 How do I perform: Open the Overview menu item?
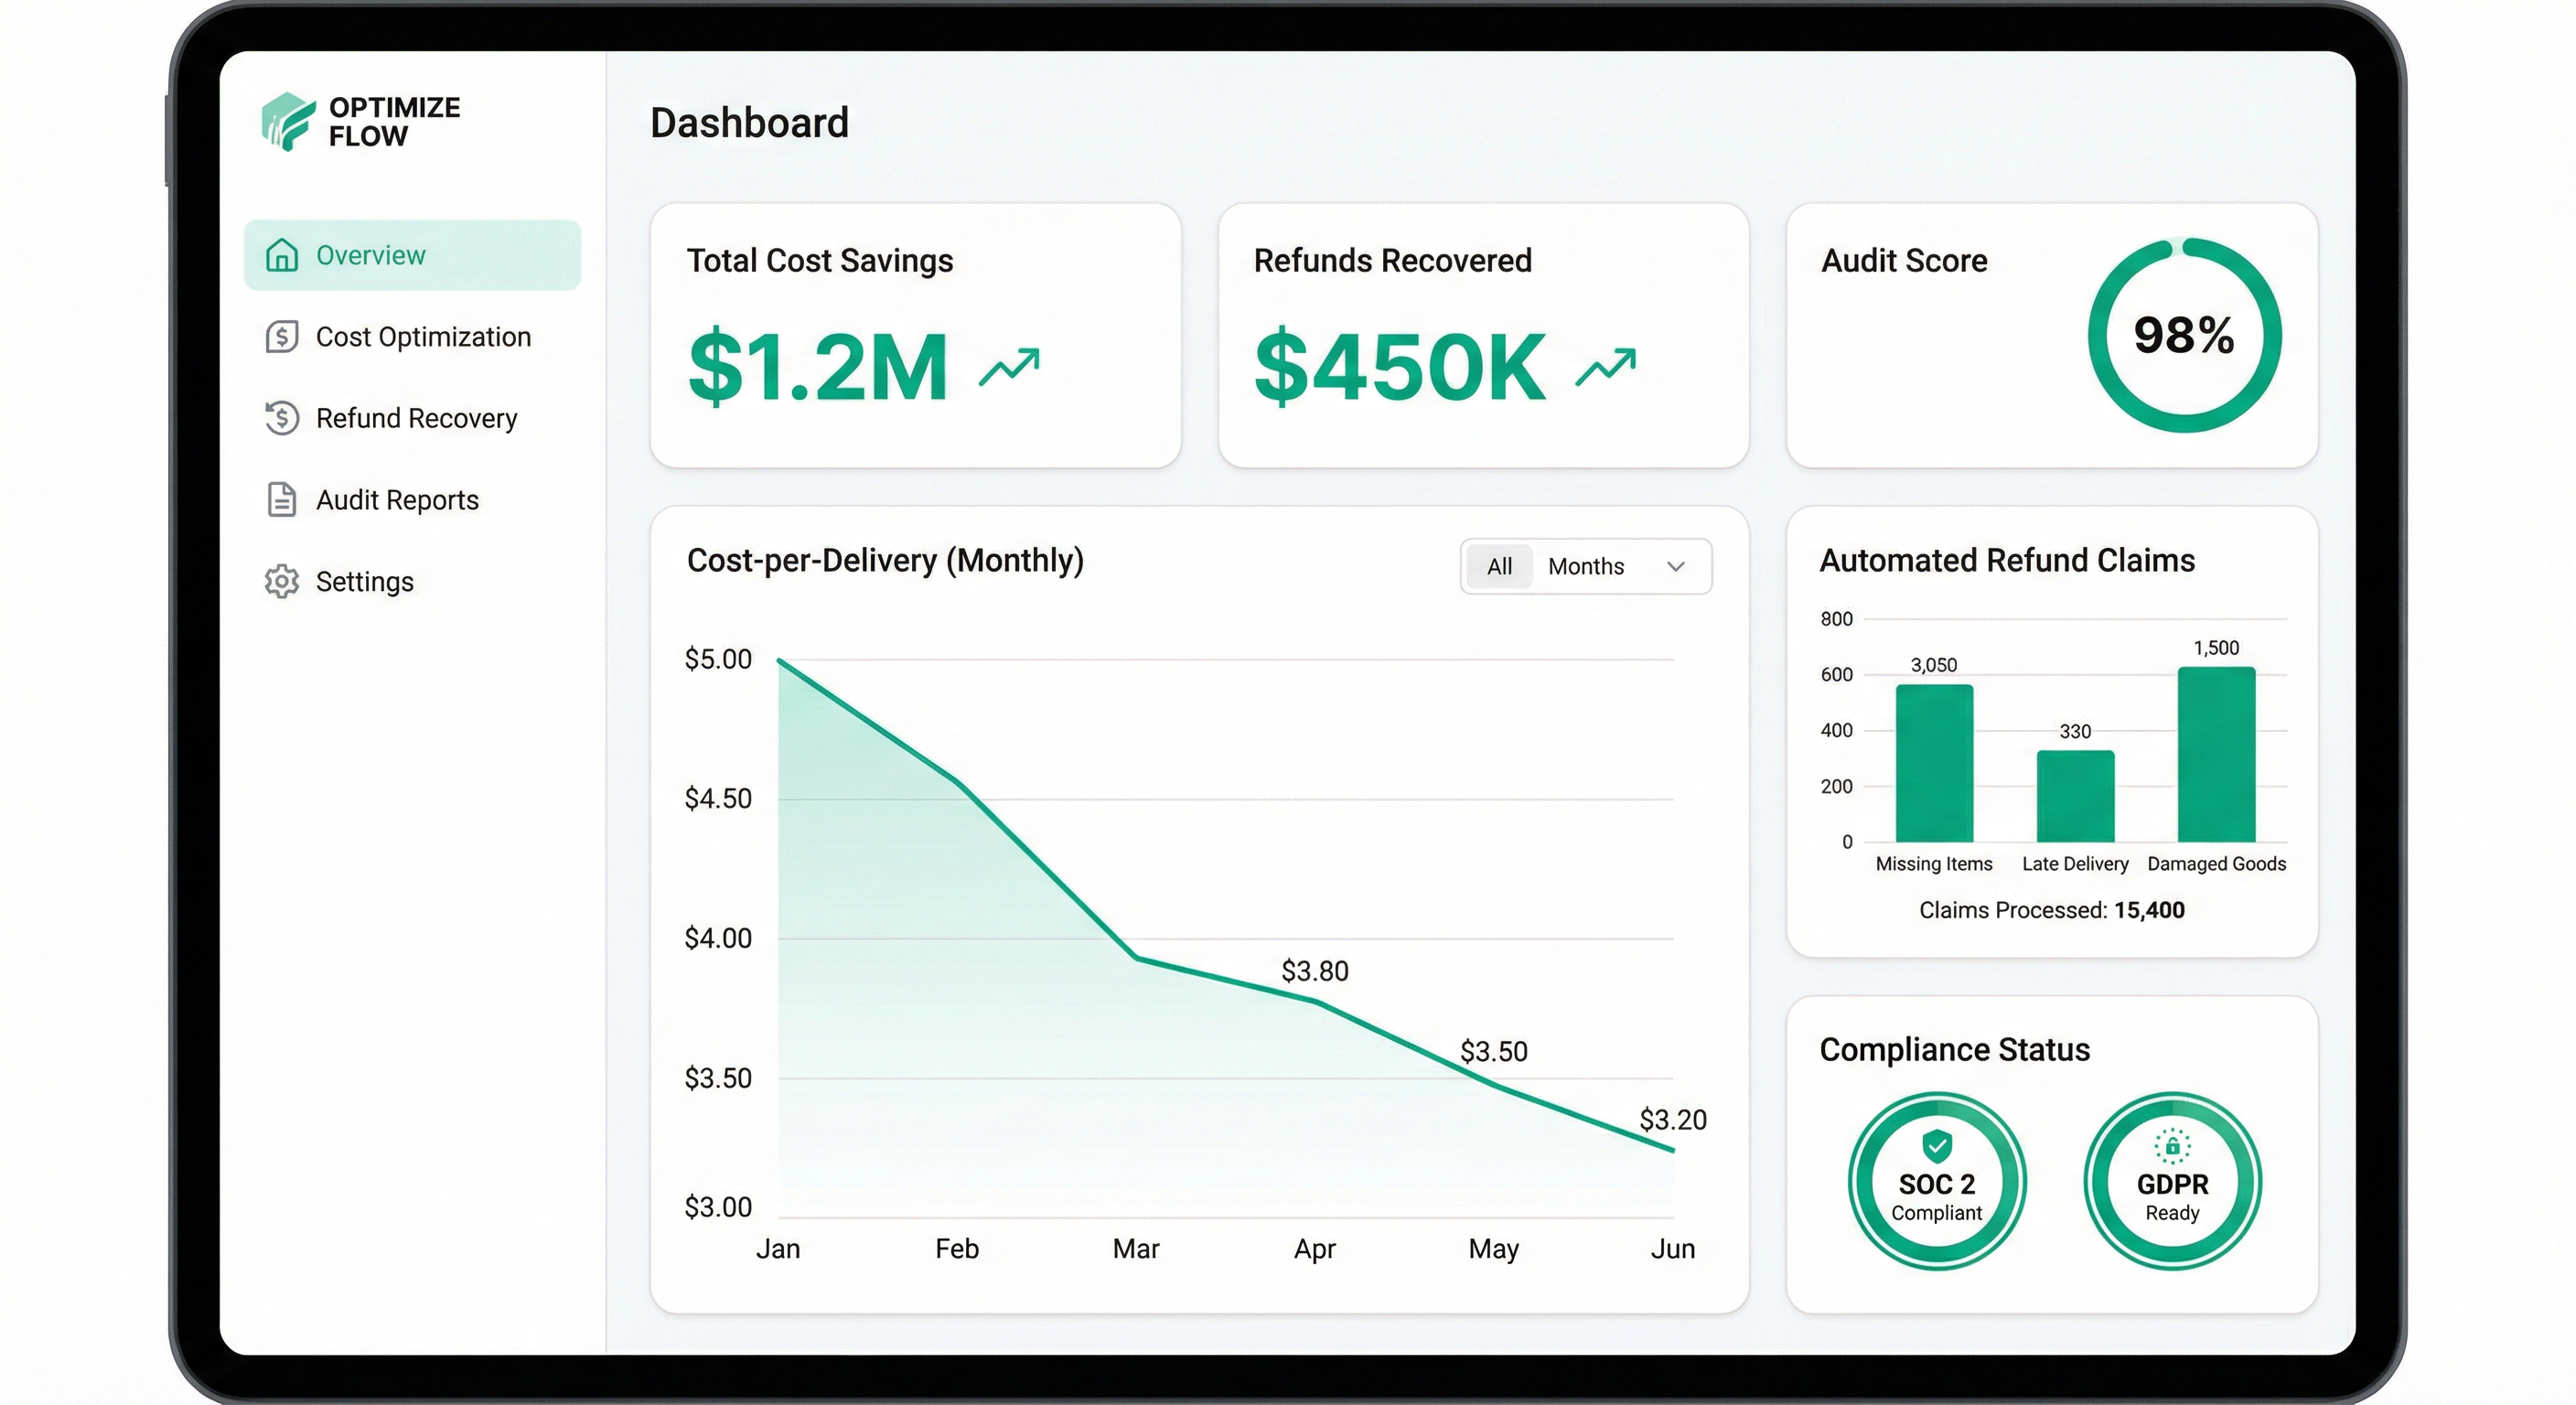(412, 255)
